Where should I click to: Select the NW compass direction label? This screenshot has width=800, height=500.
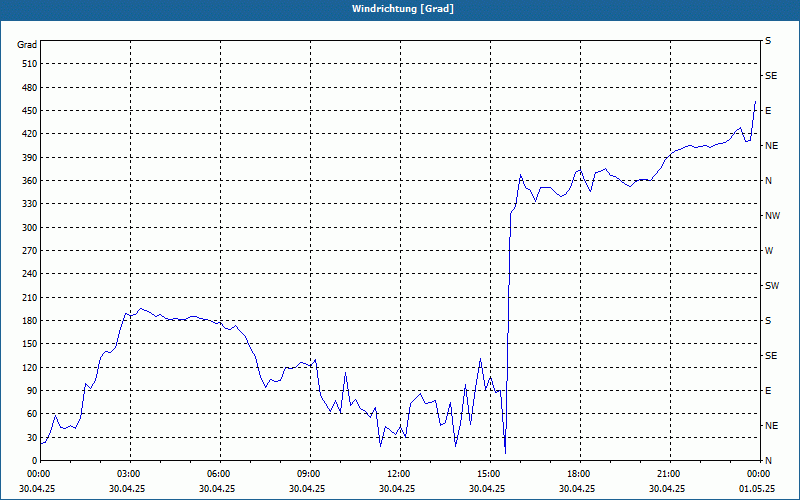[x=772, y=216]
